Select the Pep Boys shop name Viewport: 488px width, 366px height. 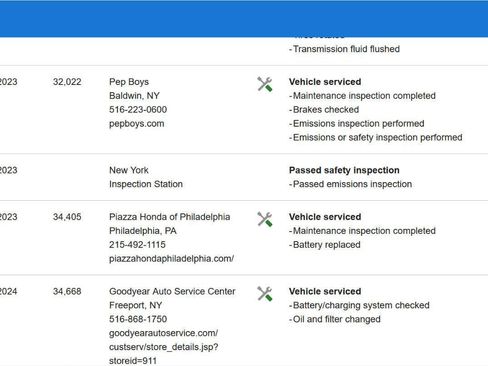point(129,82)
